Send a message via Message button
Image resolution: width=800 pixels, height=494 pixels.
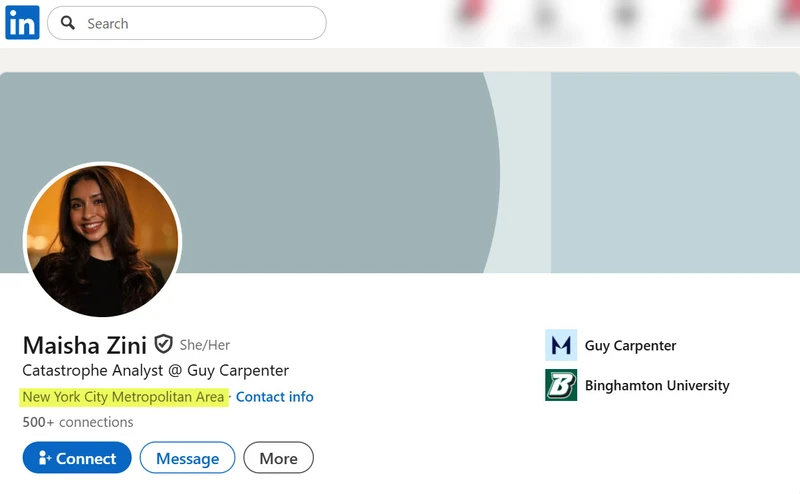coord(188,458)
